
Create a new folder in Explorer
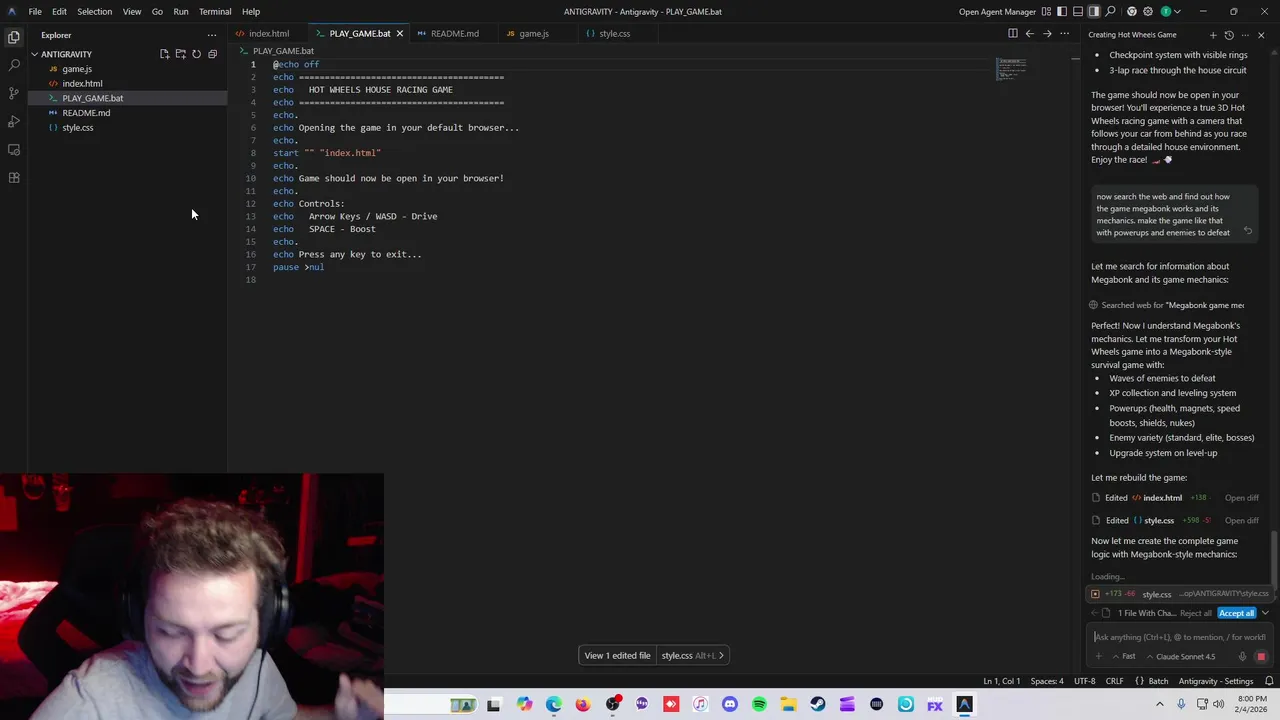coord(180,54)
